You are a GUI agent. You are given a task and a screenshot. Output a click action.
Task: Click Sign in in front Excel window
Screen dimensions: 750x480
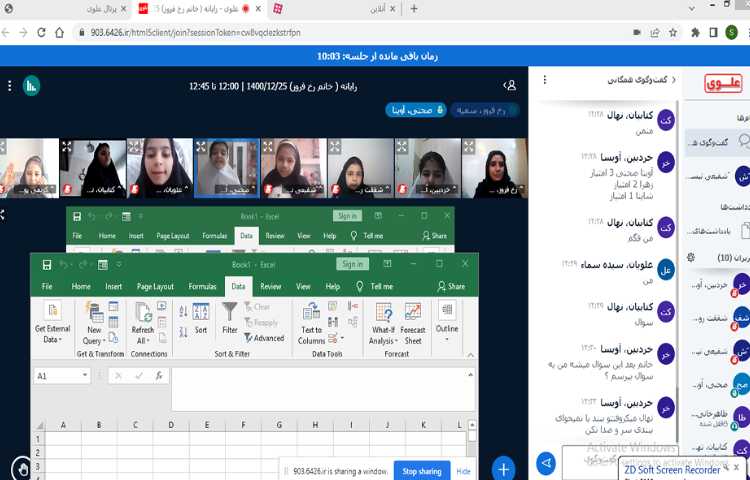pos(353,264)
